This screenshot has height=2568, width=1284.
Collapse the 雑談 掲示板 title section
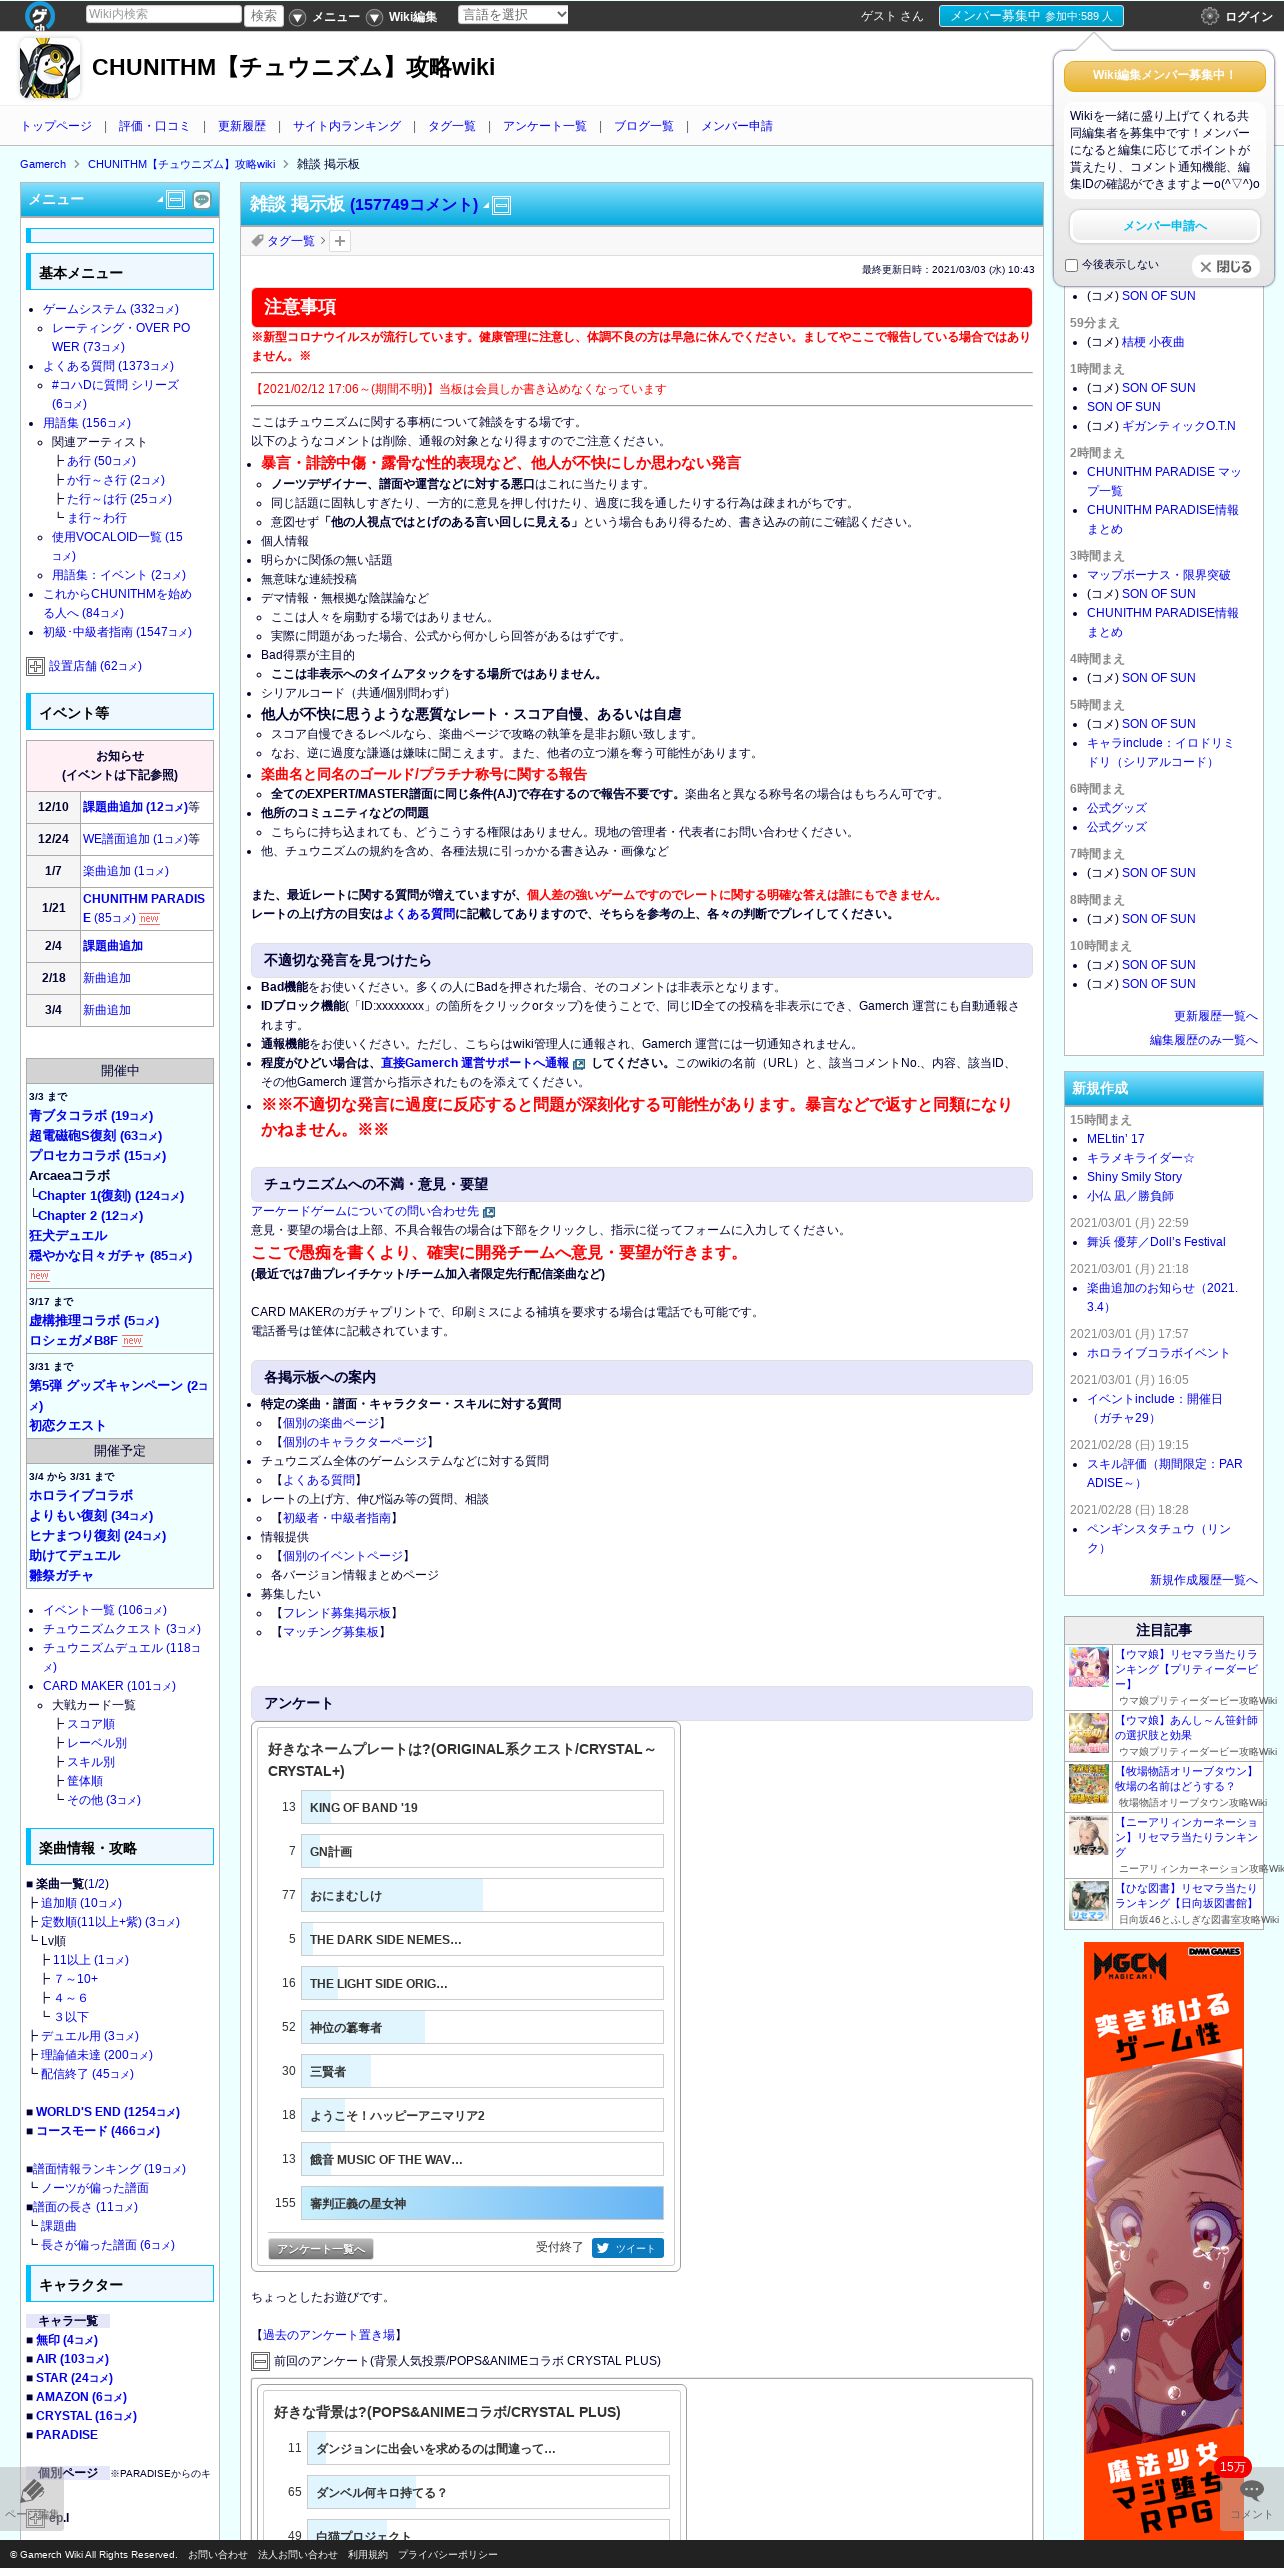pyautogui.click(x=502, y=205)
